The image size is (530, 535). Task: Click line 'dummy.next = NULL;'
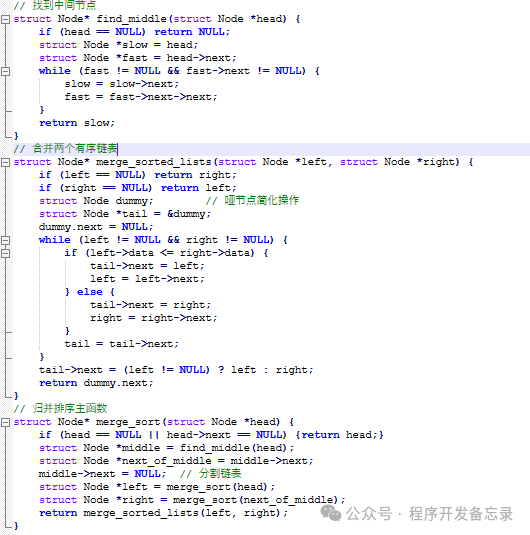(96, 227)
